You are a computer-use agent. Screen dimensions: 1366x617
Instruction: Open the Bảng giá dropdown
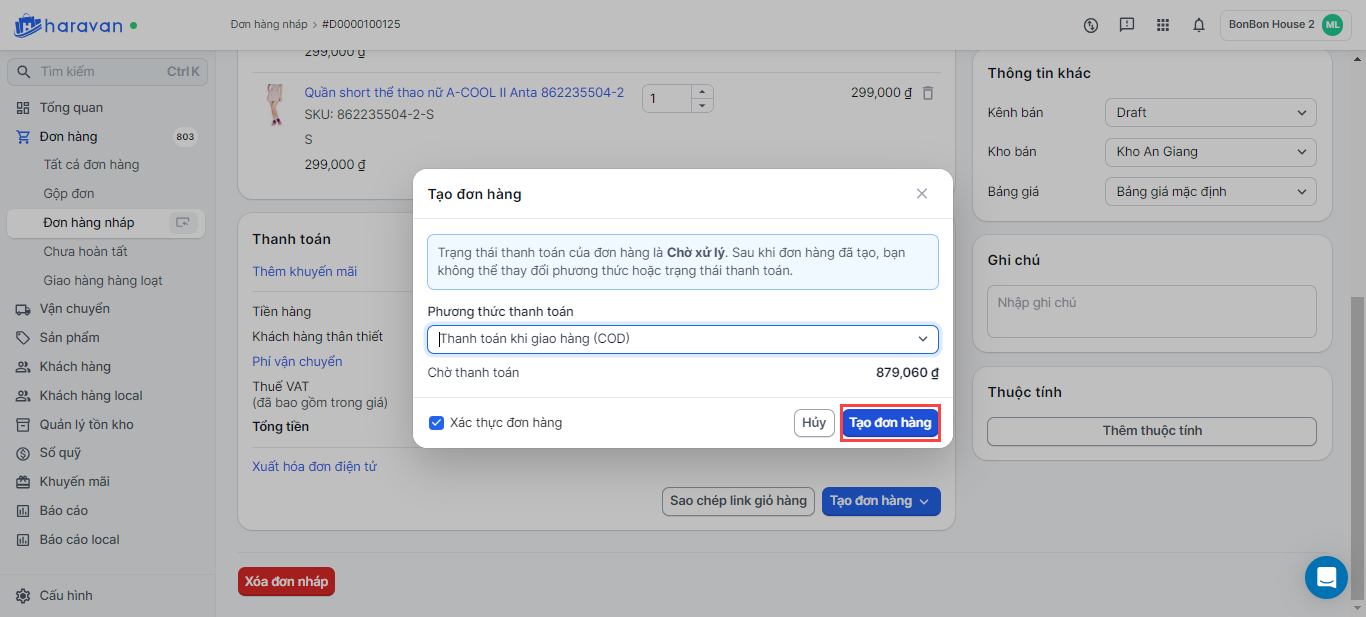pos(1210,191)
